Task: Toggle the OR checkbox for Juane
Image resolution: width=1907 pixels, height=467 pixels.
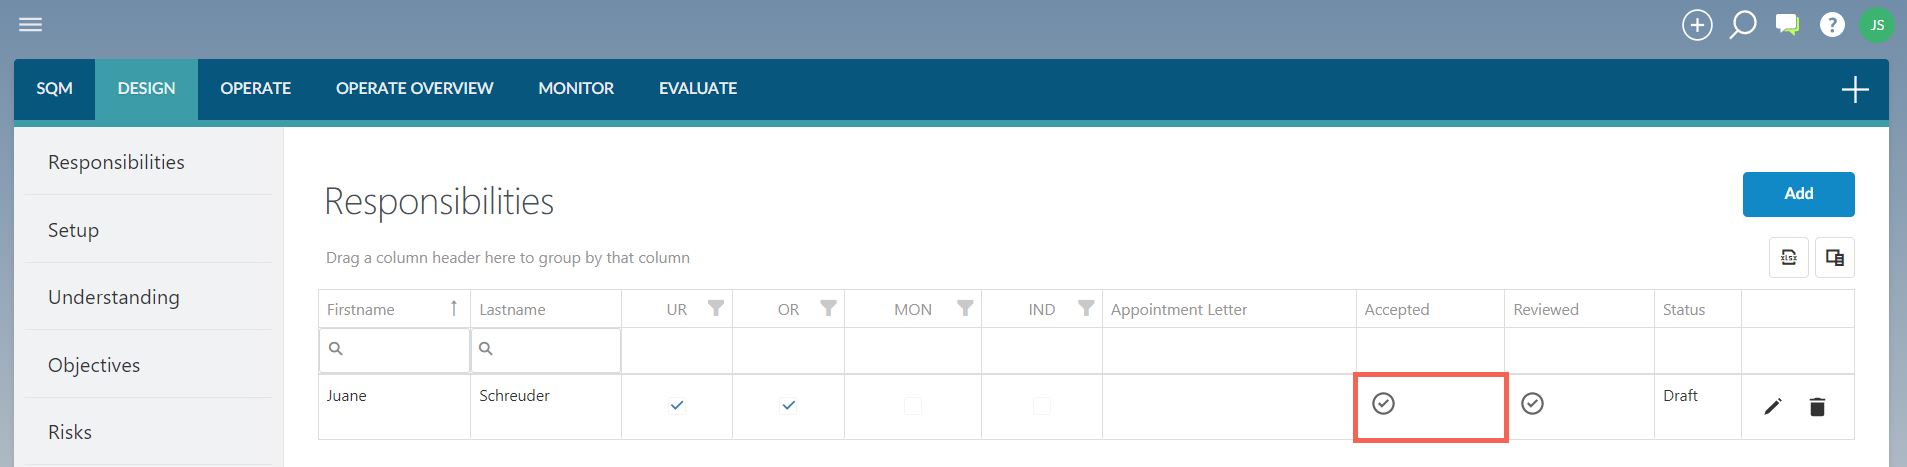Action: click(x=788, y=405)
